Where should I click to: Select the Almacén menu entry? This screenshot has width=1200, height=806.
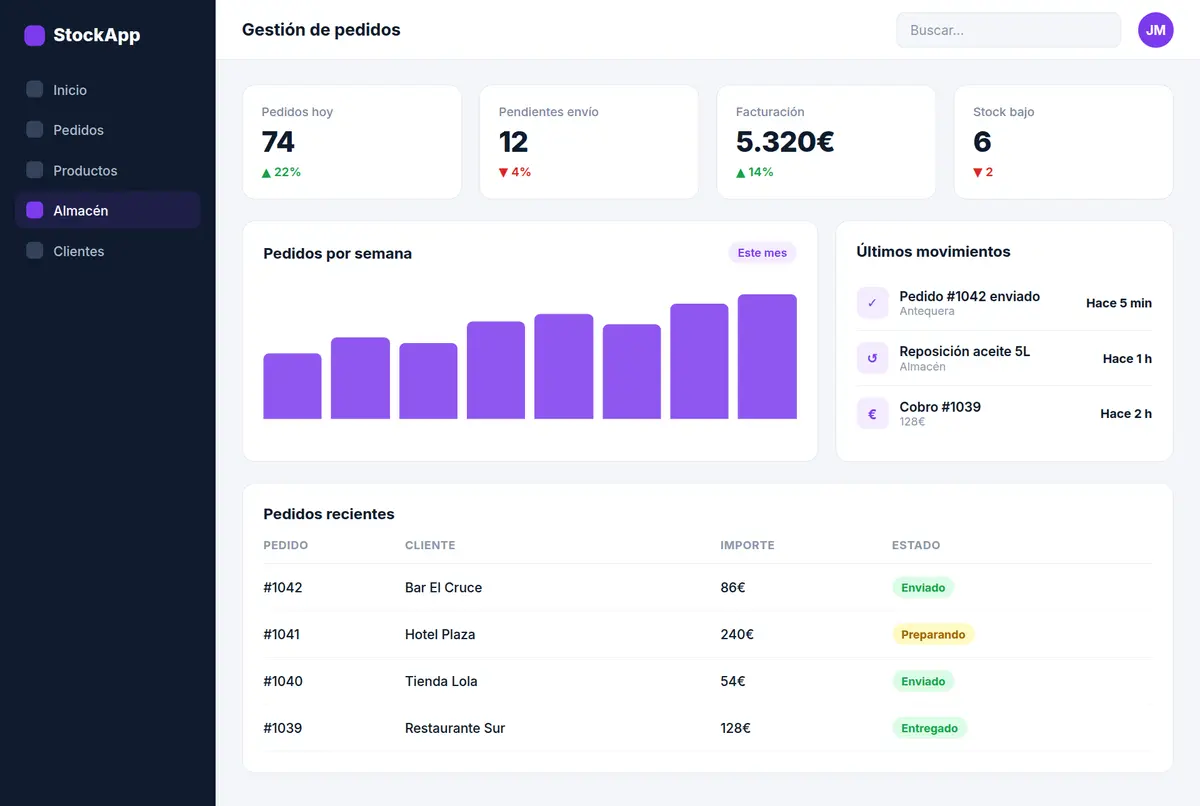click(108, 210)
